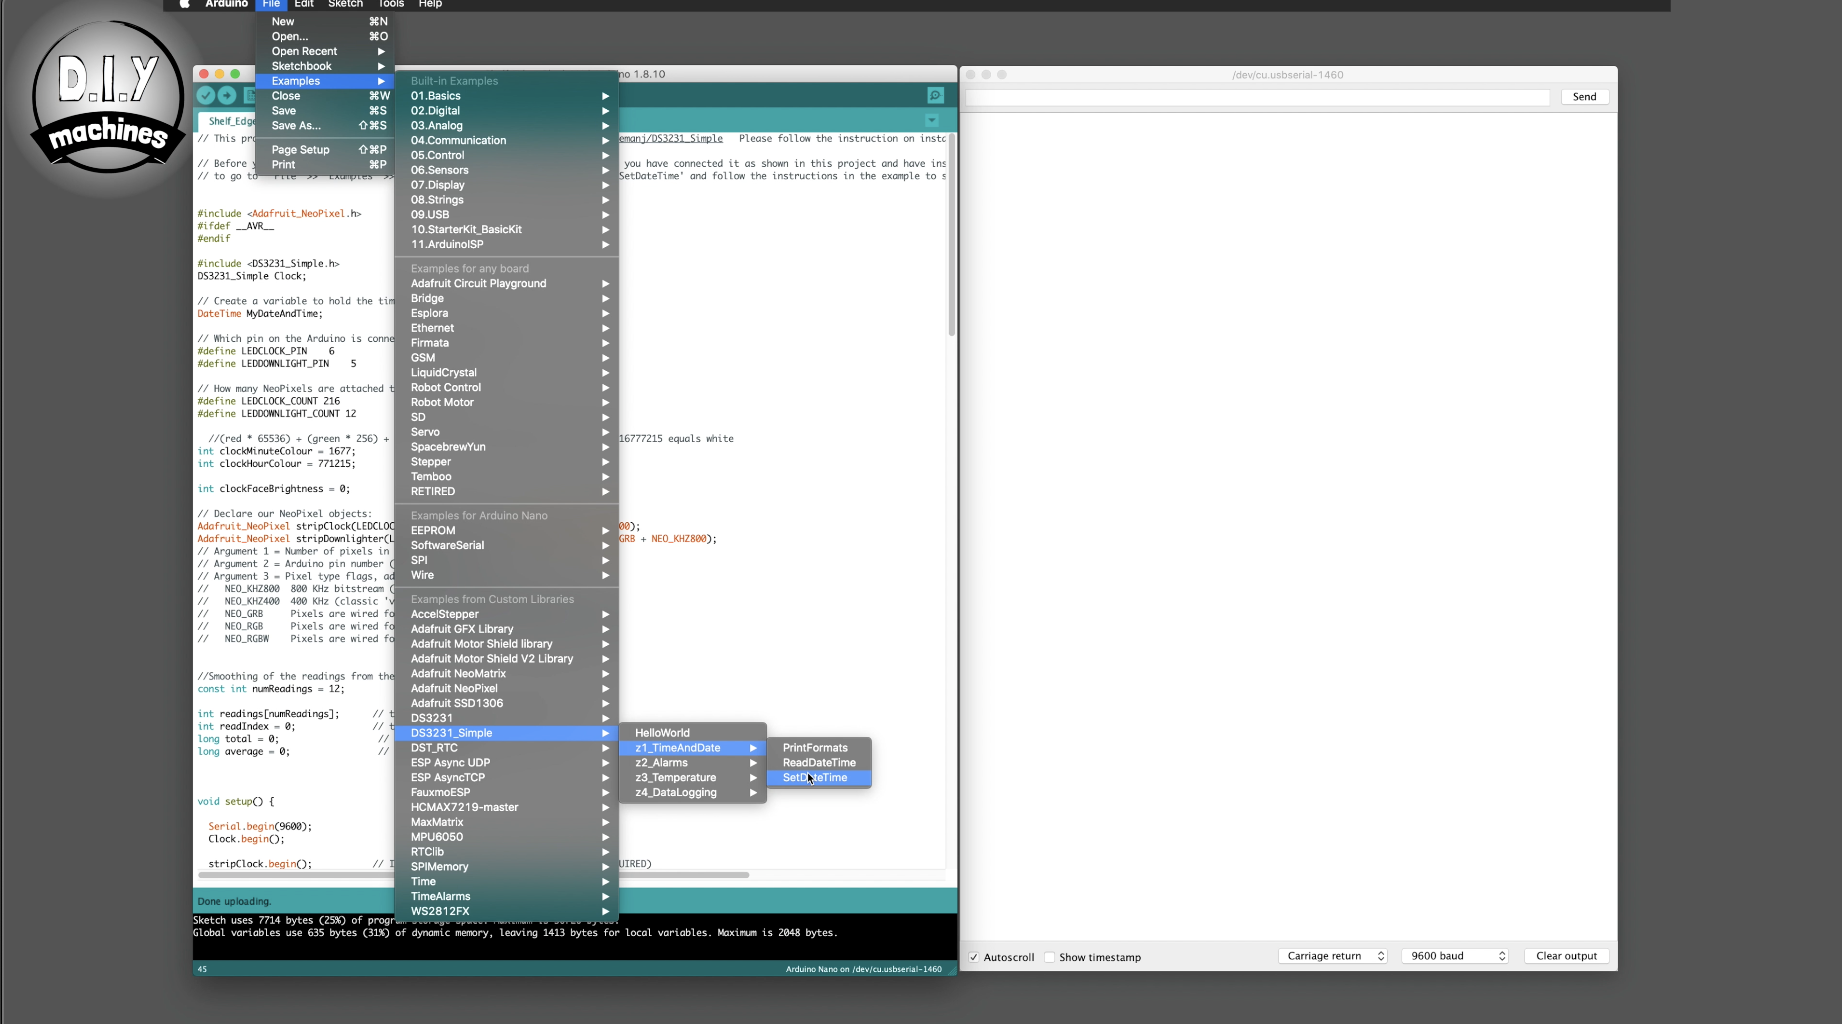Expand the z4_DataLogging submenu
The height and width of the screenshot is (1024, 1842).
click(693, 793)
